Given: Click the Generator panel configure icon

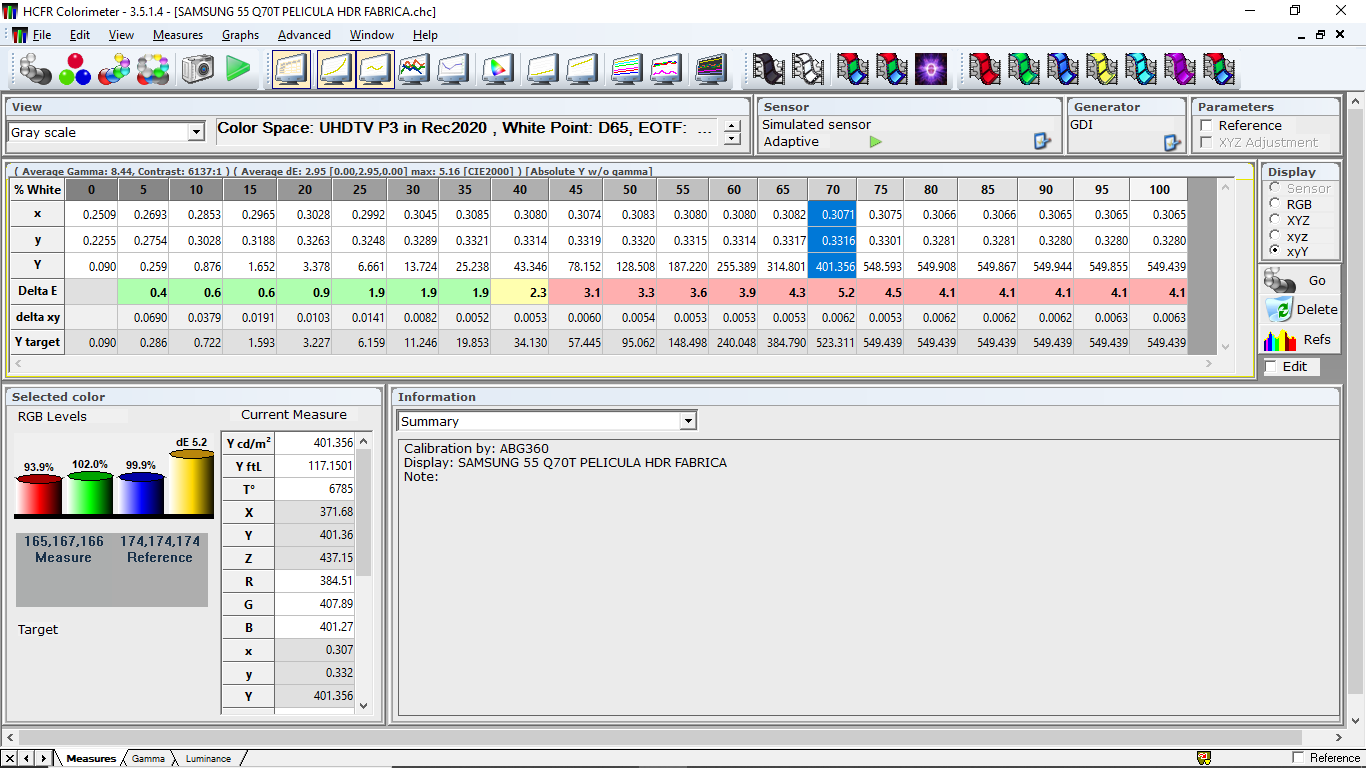Looking at the screenshot, I should tap(1173, 142).
